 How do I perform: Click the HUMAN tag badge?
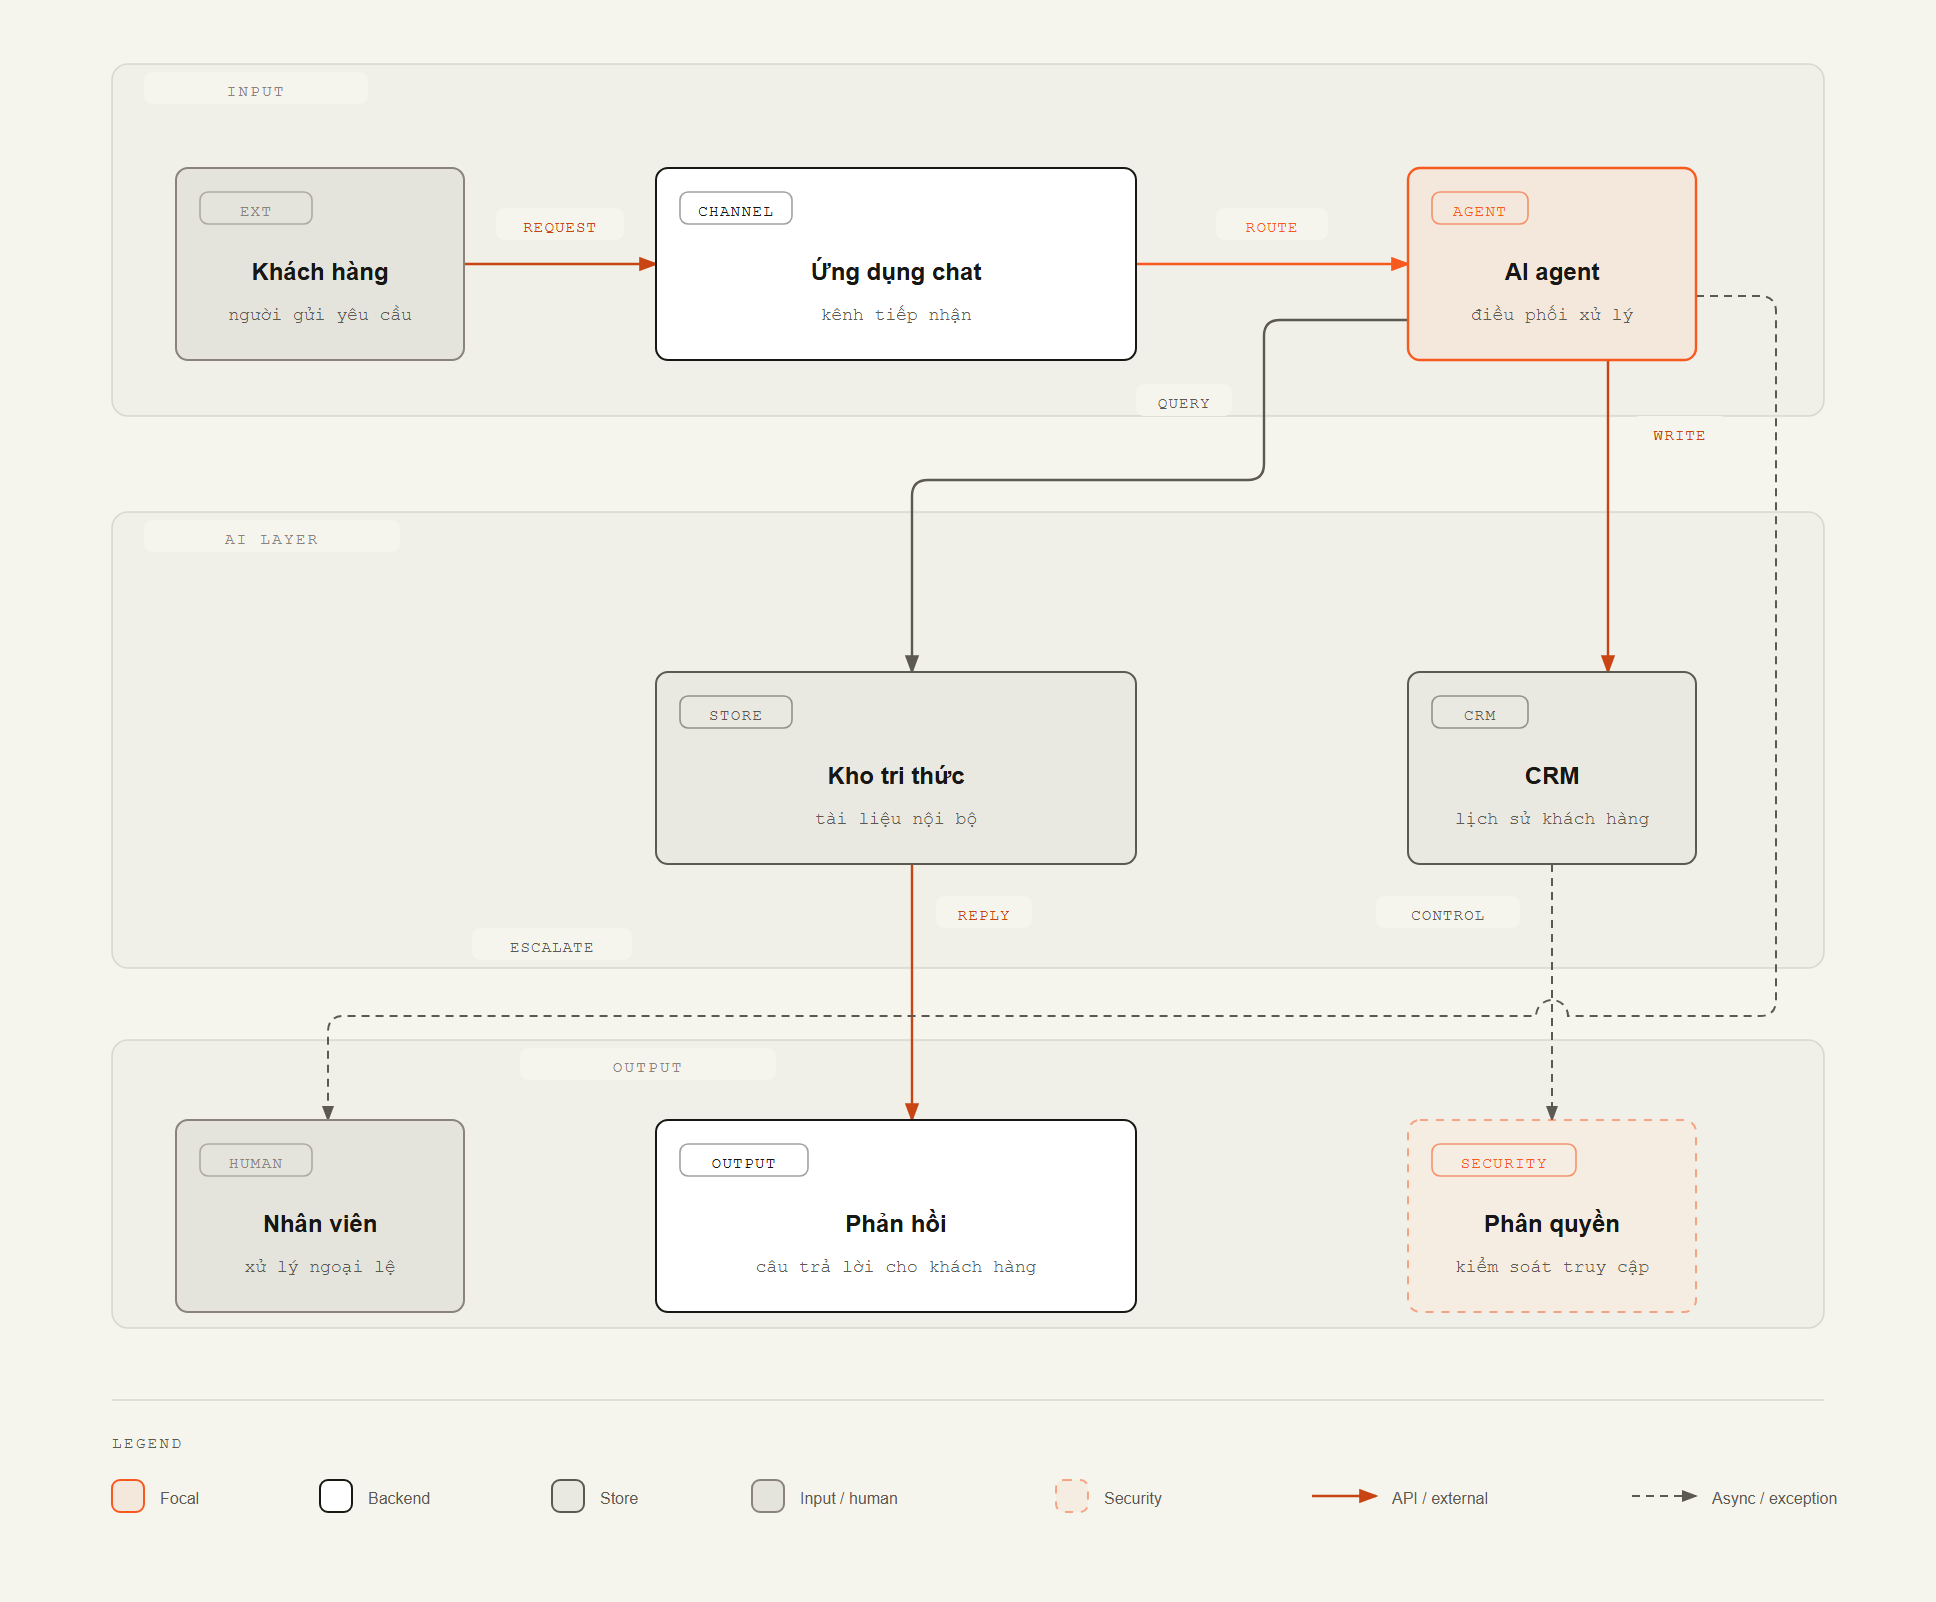point(256,1161)
